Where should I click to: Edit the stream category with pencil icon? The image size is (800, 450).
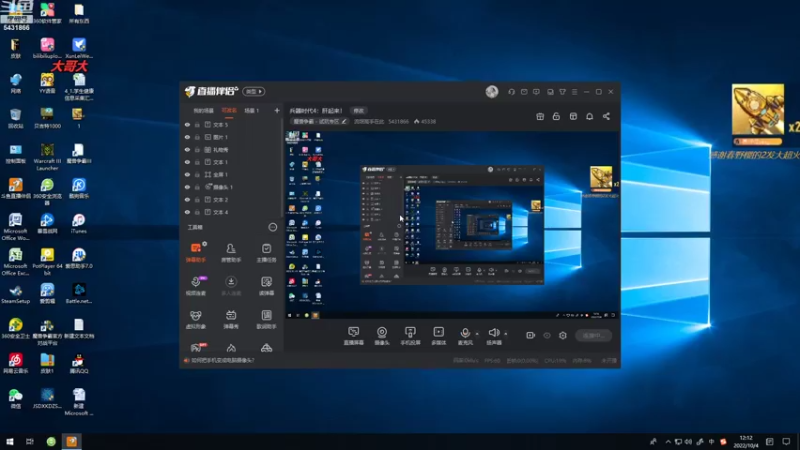pyautogui.click(x=344, y=121)
